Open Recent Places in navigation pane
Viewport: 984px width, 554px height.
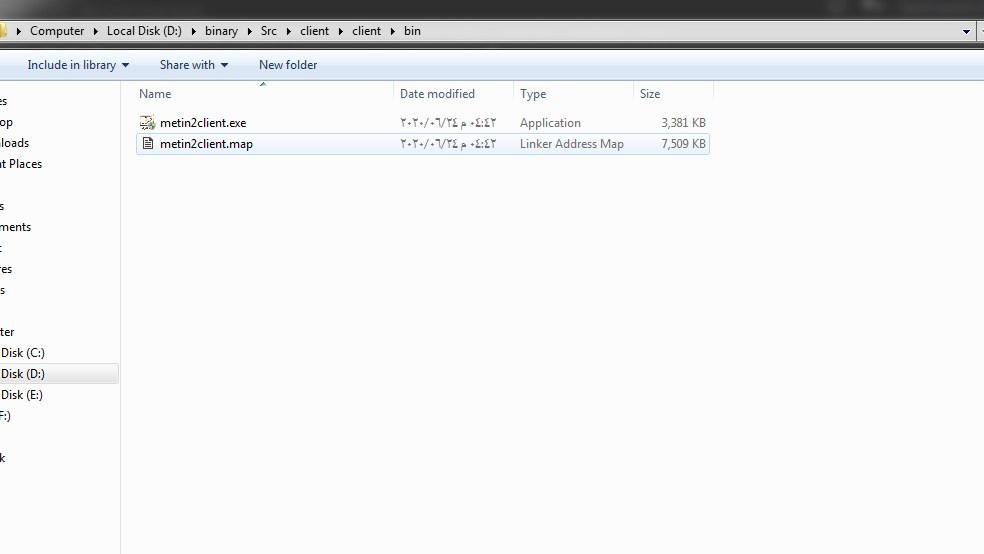tap(21, 164)
